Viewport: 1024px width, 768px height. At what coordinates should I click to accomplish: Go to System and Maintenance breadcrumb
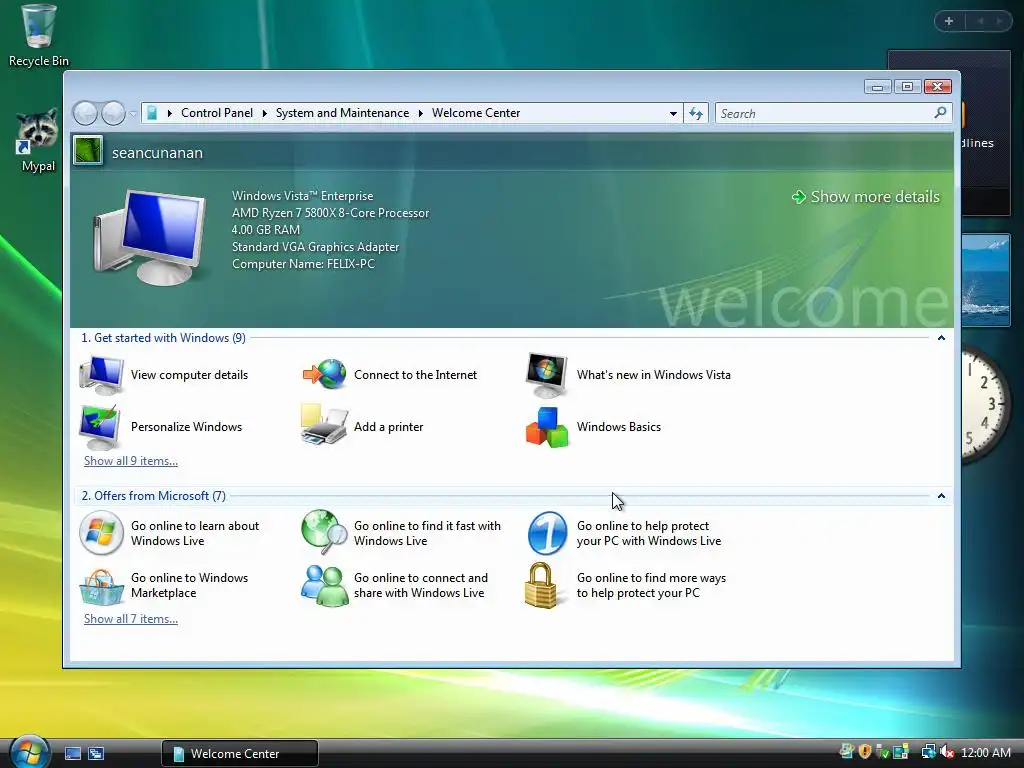(342, 113)
